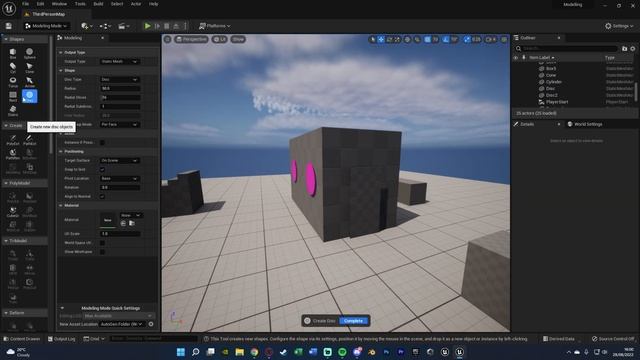Select the Disc shape tool
Screen dimensions: 640x360
[29, 96]
